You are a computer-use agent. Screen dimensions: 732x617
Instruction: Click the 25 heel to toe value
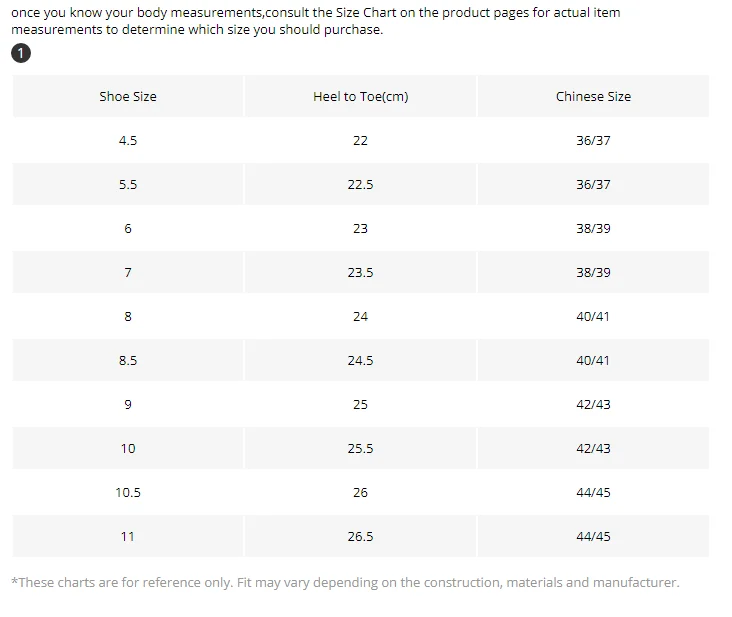tap(360, 404)
